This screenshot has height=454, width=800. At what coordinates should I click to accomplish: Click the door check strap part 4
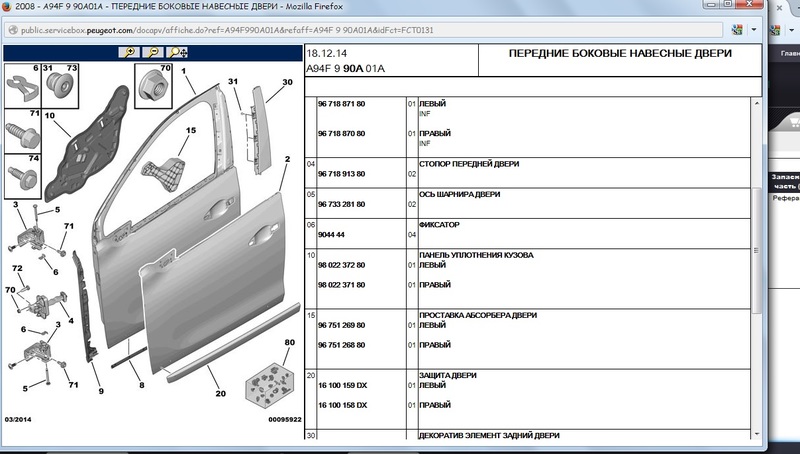click(48, 304)
